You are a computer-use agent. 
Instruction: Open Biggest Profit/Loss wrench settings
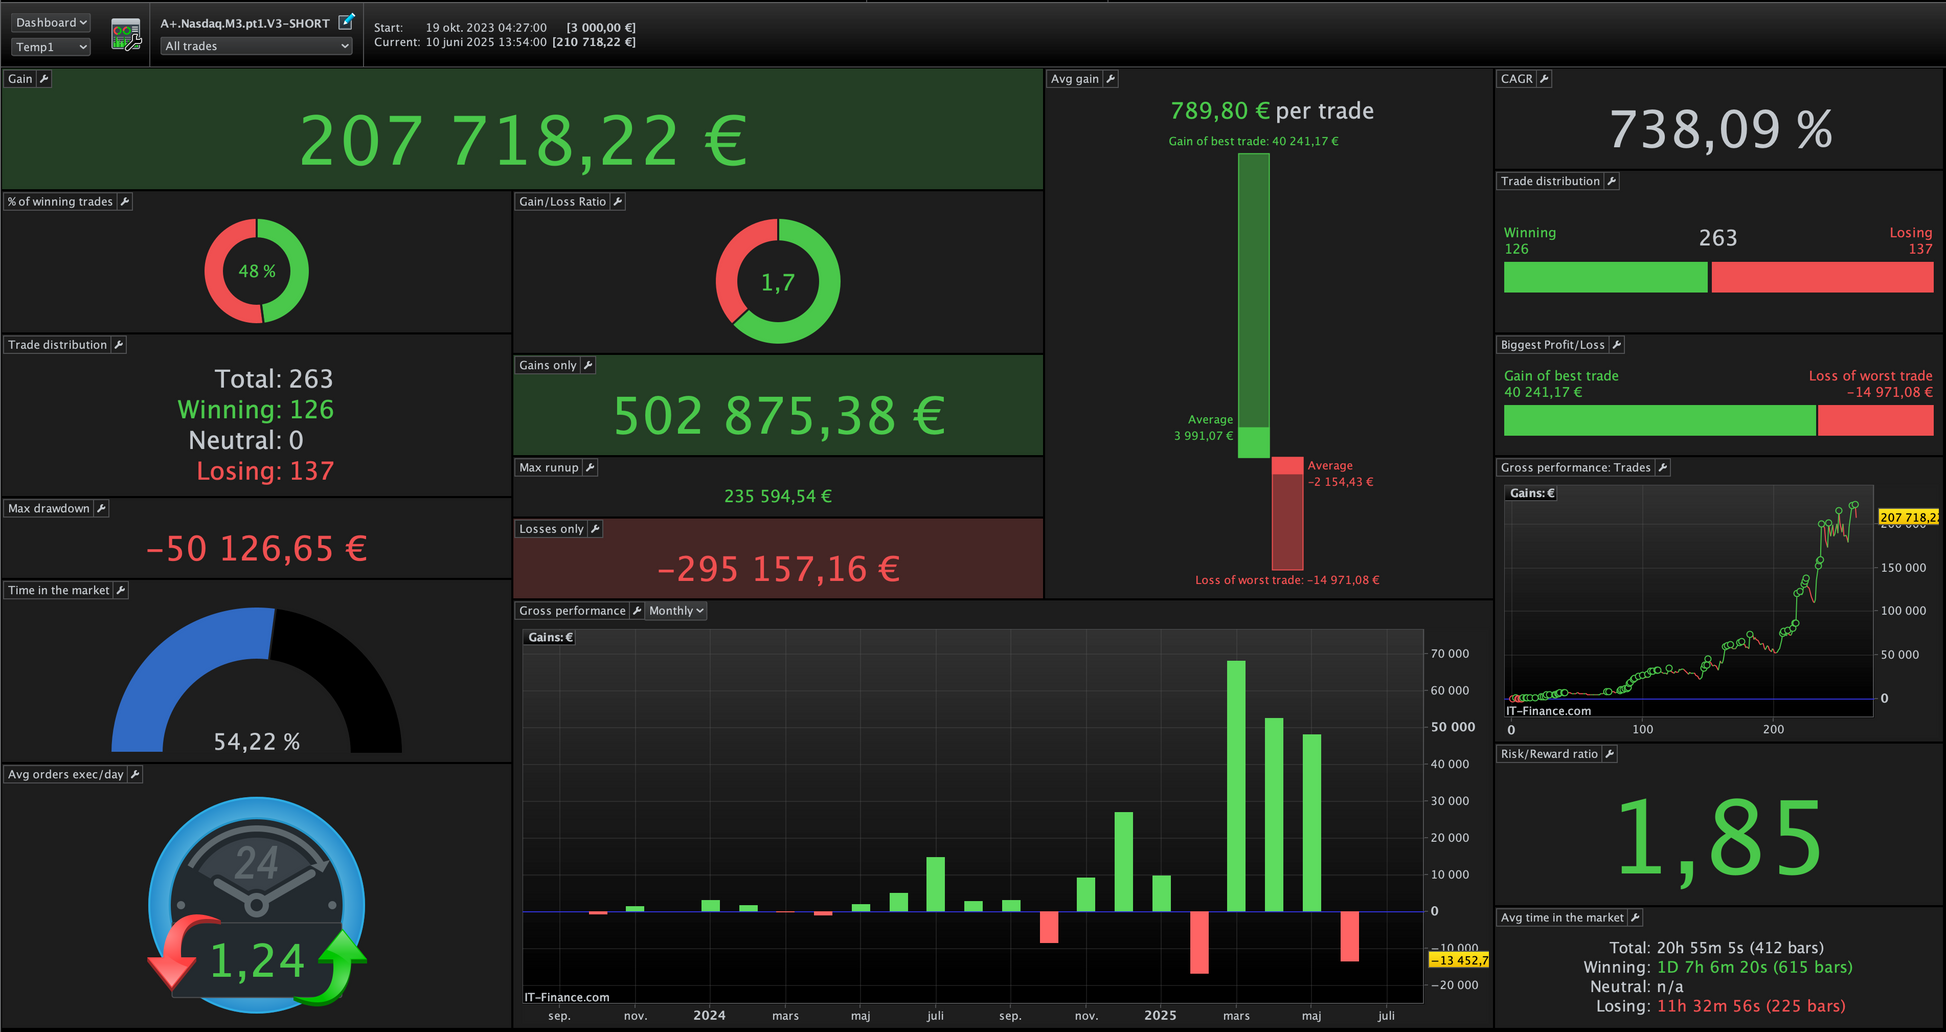(x=1617, y=345)
